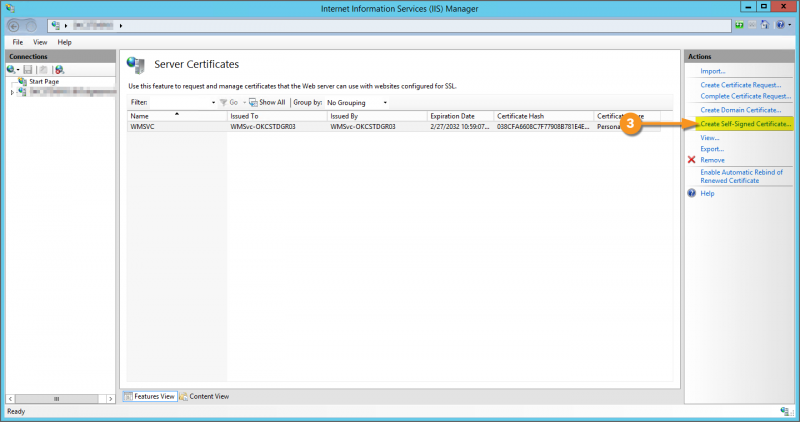The image size is (800, 422).
Task: Select Start Page in Connections tree
Action: (44, 82)
